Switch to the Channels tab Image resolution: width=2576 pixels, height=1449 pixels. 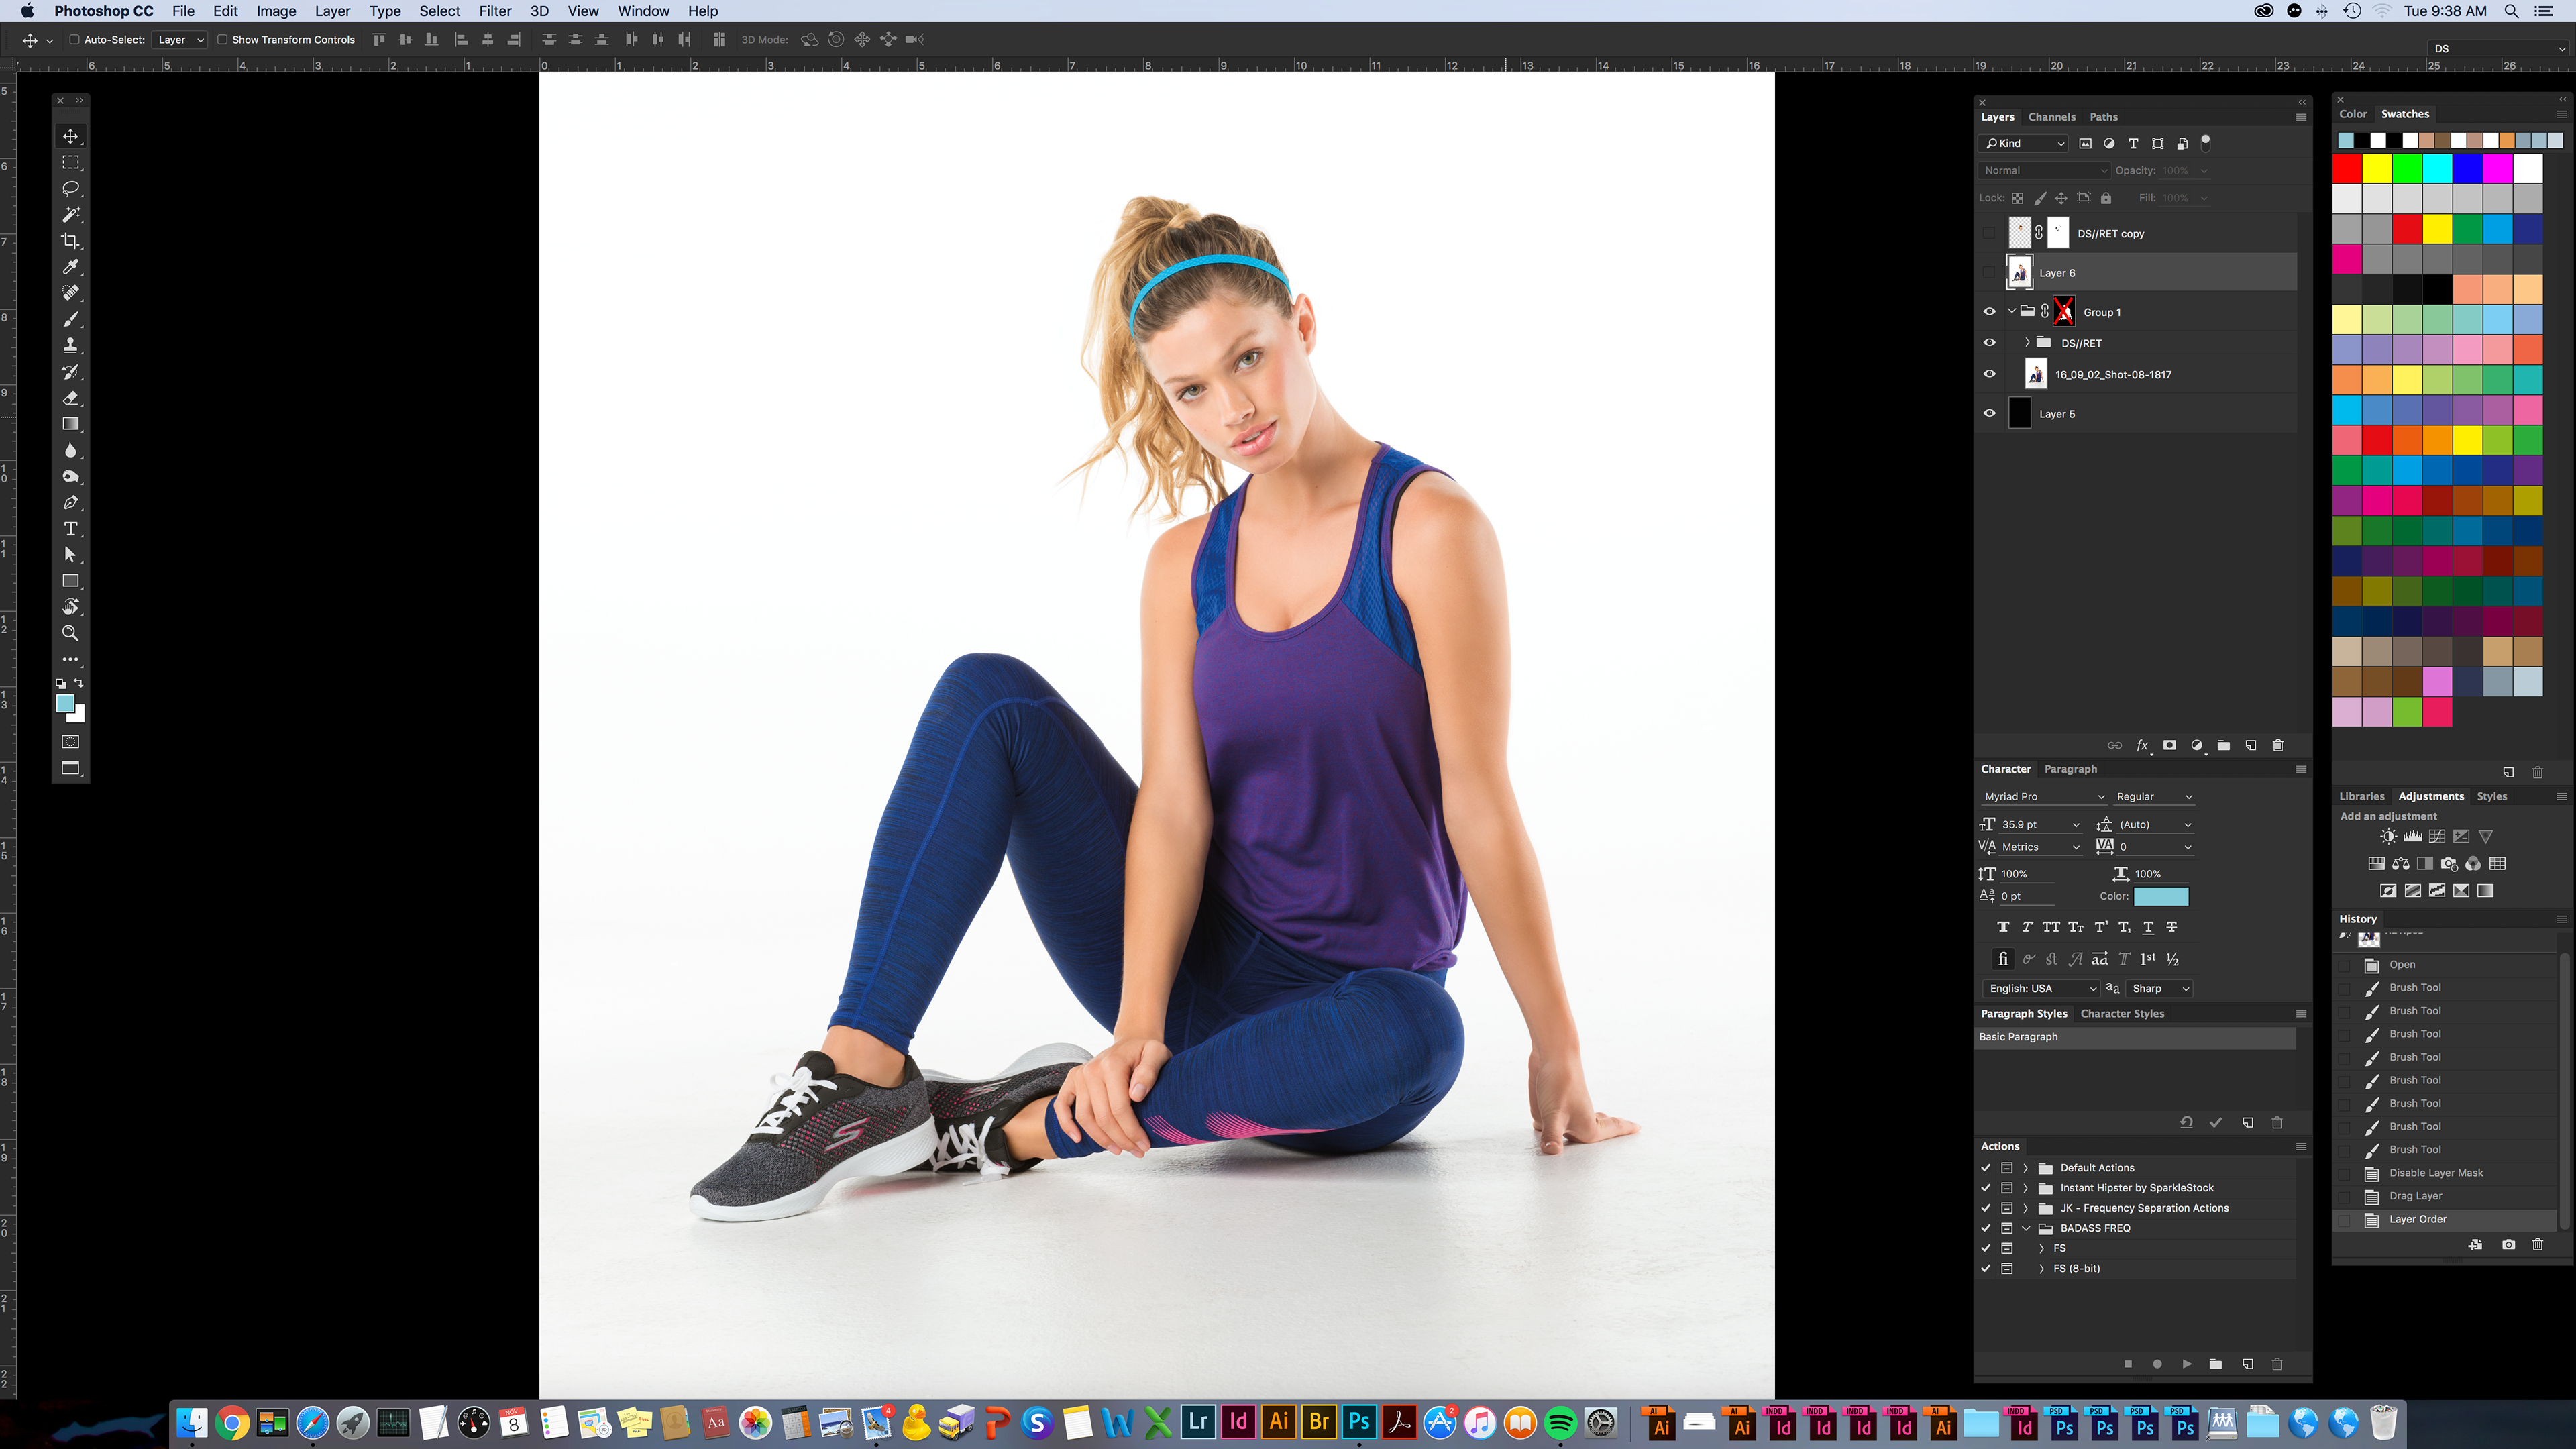2051,117
